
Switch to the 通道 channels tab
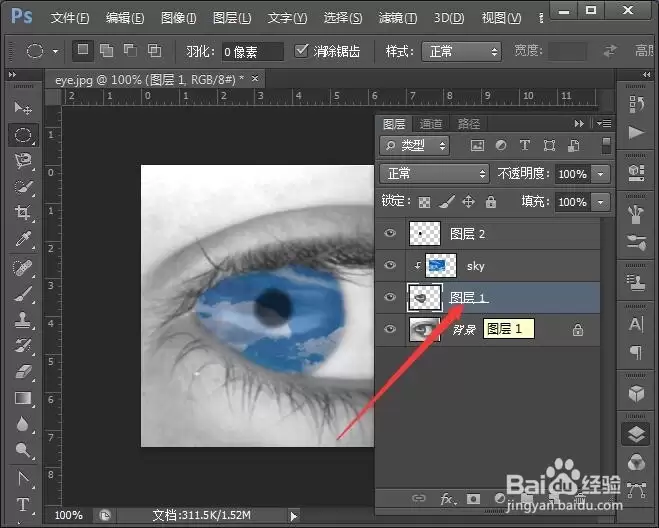(x=431, y=124)
